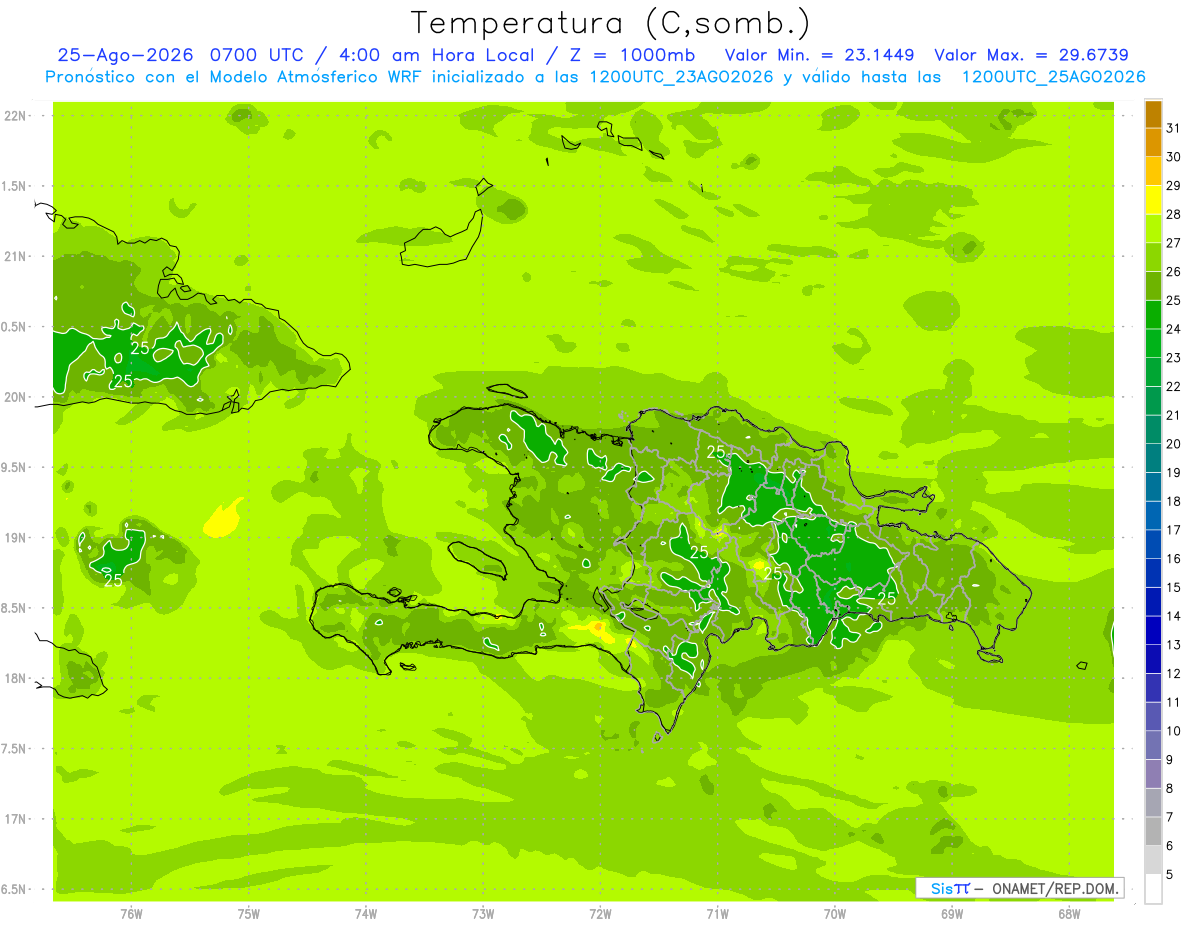Click the "73W" longitude axis label

(x=483, y=913)
